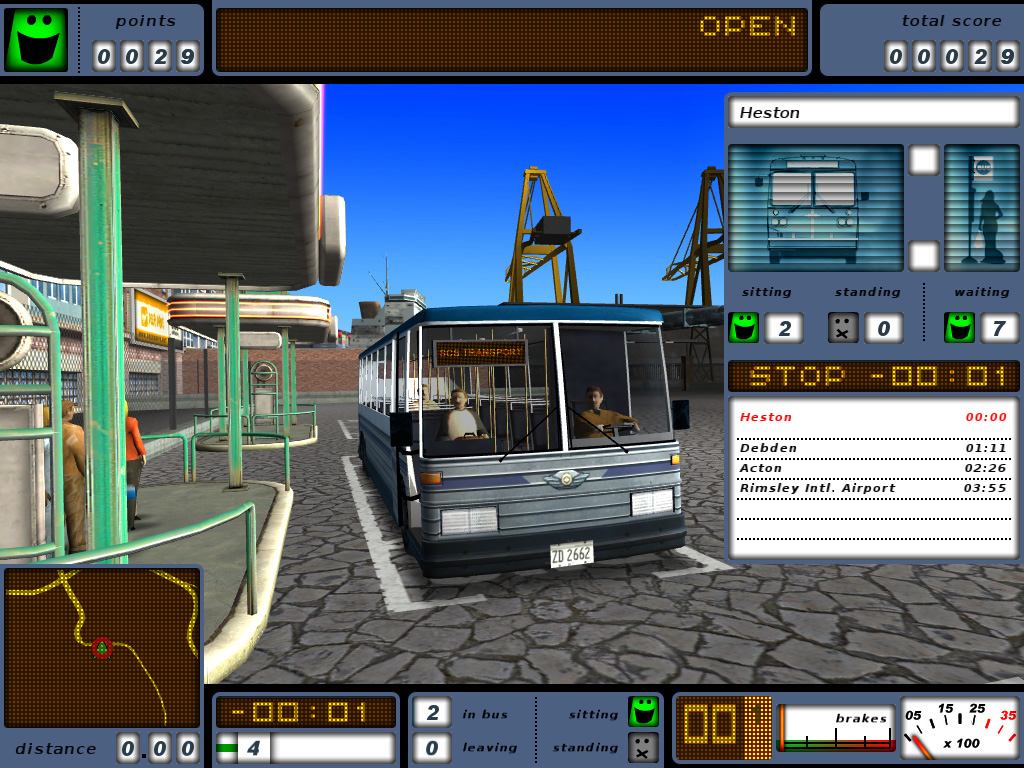
Task: Click the waiting passenger bus stop image
Action: 982,208
